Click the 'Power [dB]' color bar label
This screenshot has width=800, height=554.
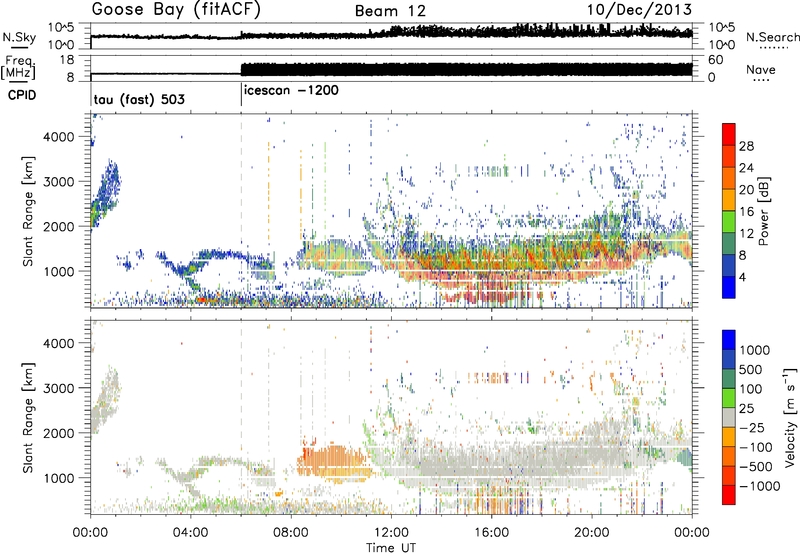pos(763,211)
